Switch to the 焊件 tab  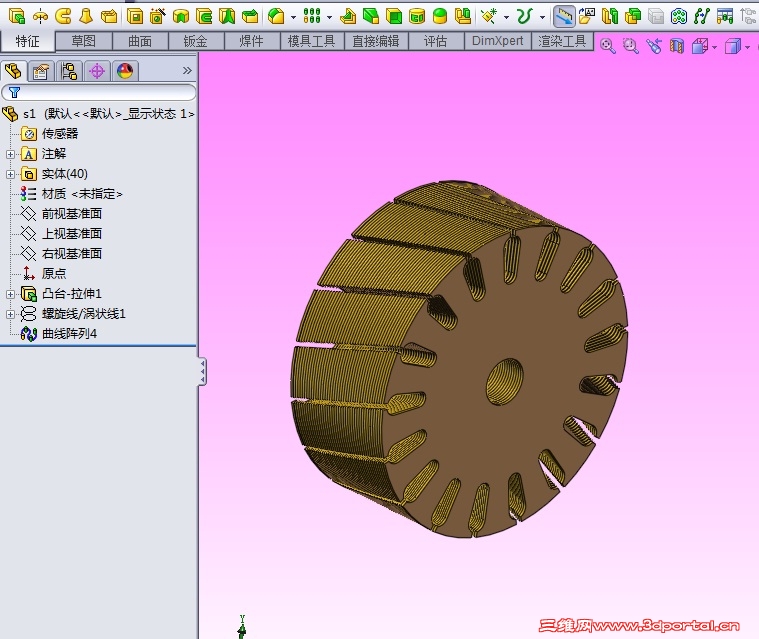(x=252, y=41)
